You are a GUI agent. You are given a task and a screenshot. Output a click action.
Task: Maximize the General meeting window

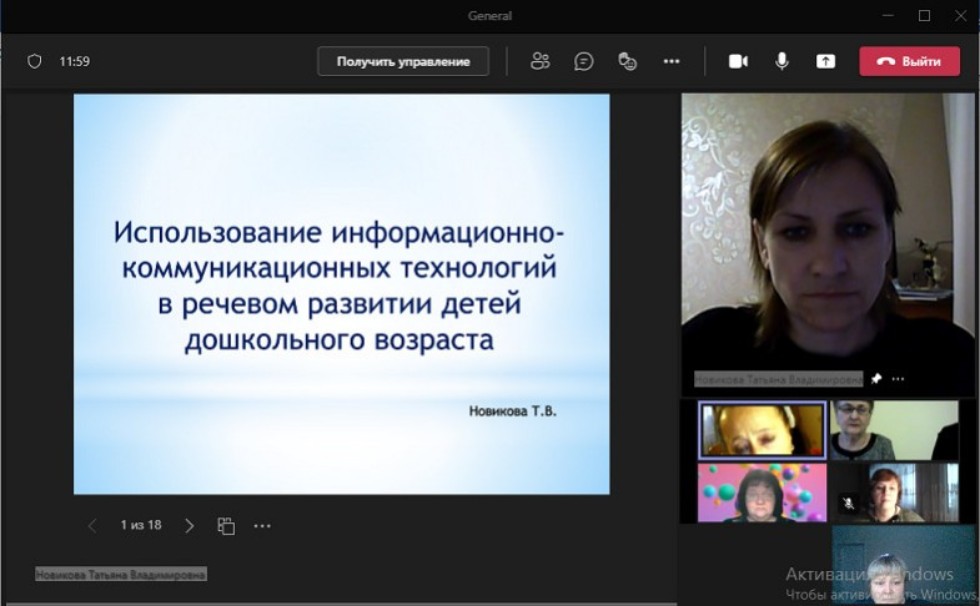tap(924, 15)
